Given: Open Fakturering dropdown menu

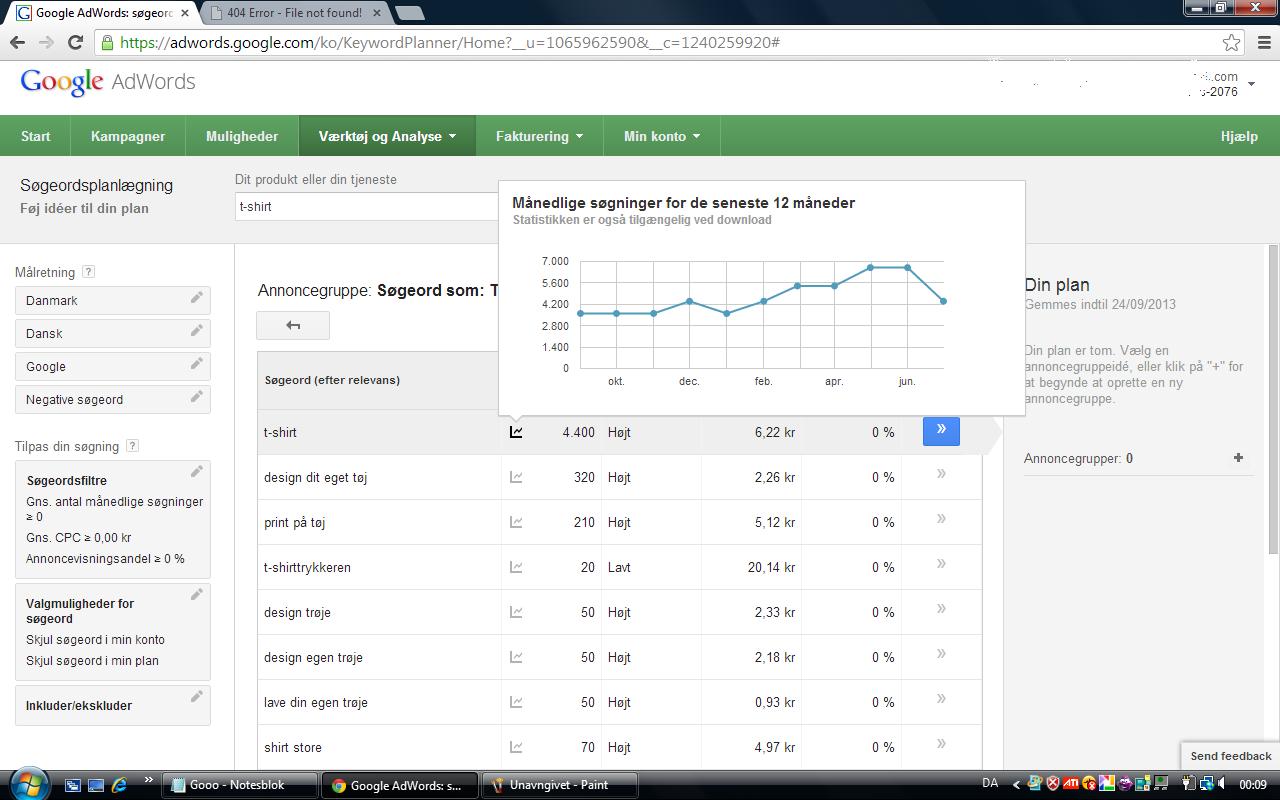Looking at the screenshot, I should tap(539, 136).
